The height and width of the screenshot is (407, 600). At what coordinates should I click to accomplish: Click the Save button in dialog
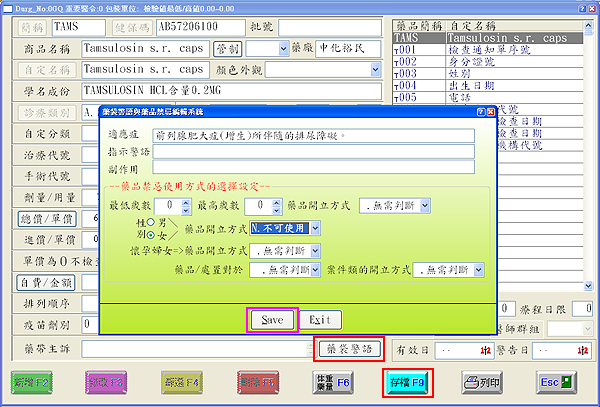pos(272,320)
